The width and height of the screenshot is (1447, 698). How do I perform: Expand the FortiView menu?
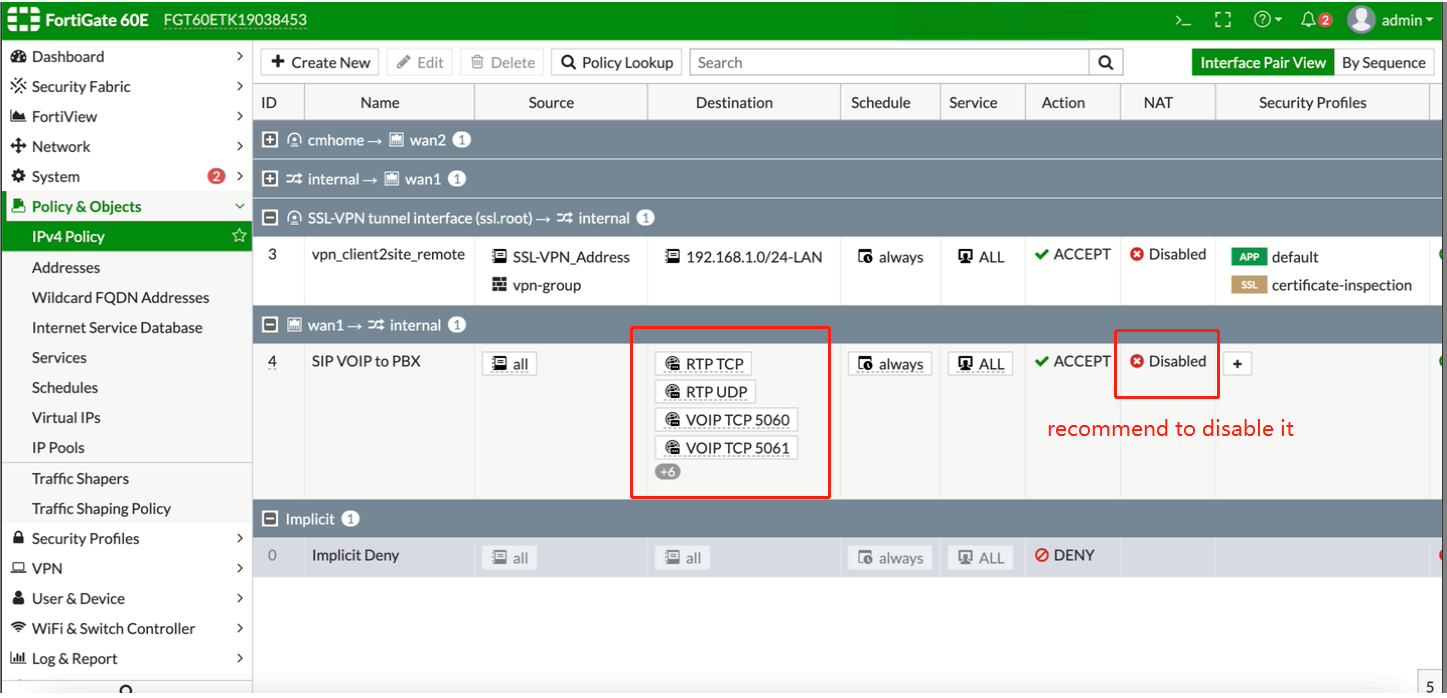point(126,116)
